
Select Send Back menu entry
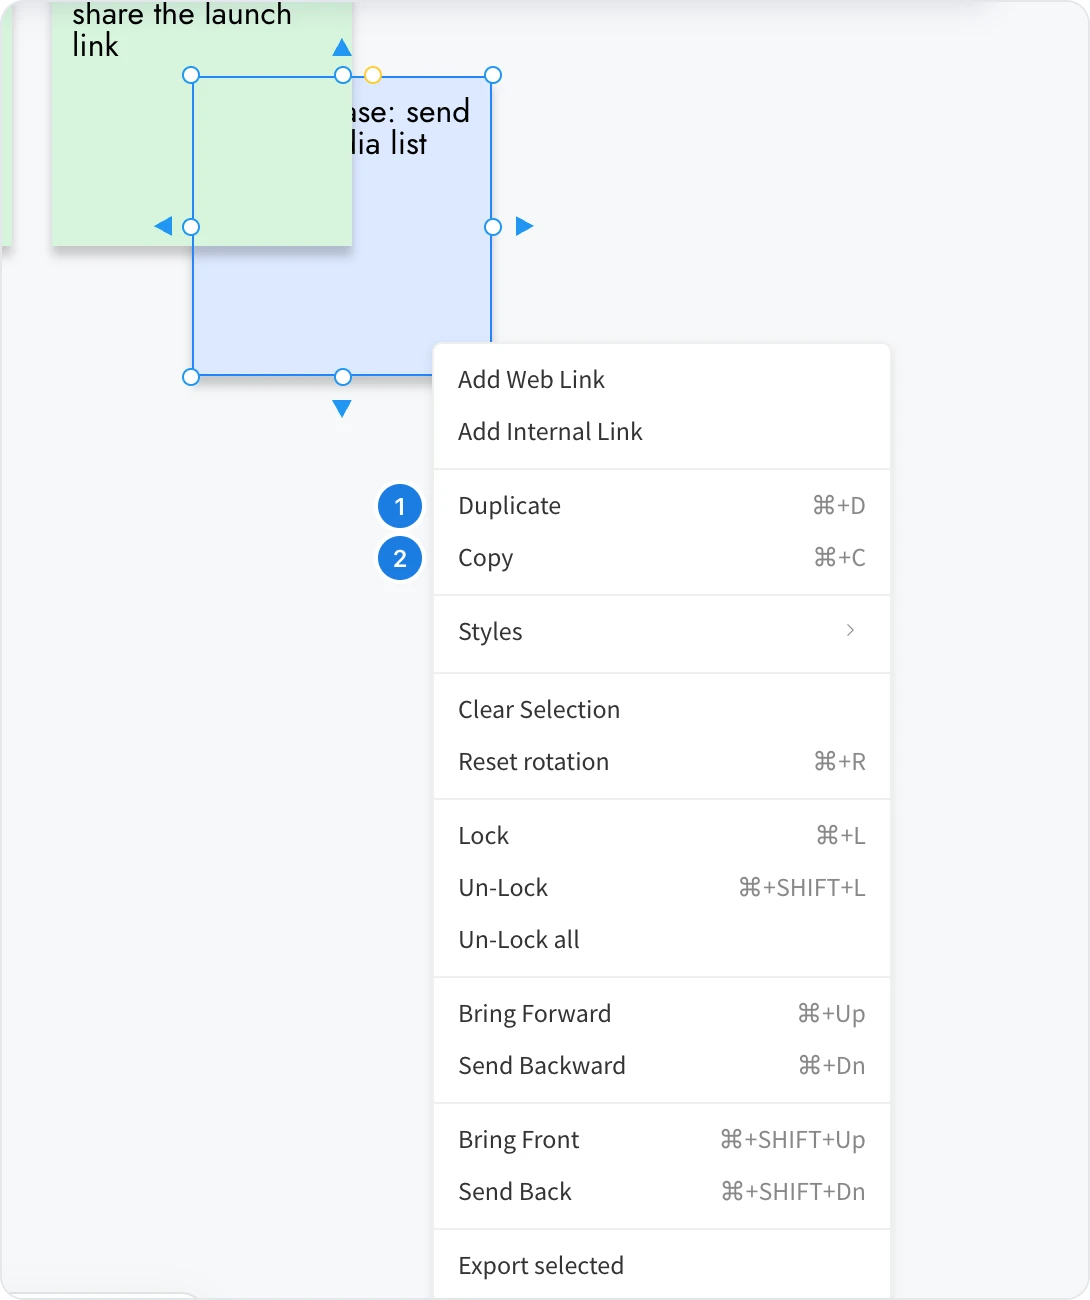[x=661, y=1192]
